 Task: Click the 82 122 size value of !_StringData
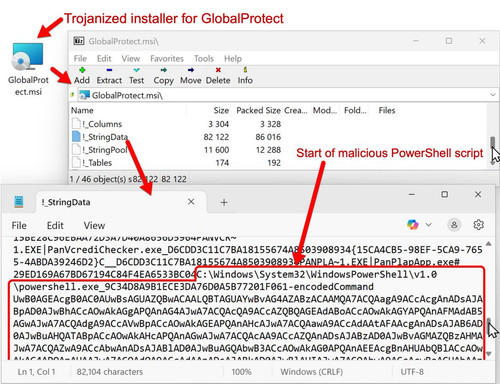[216, 137]
